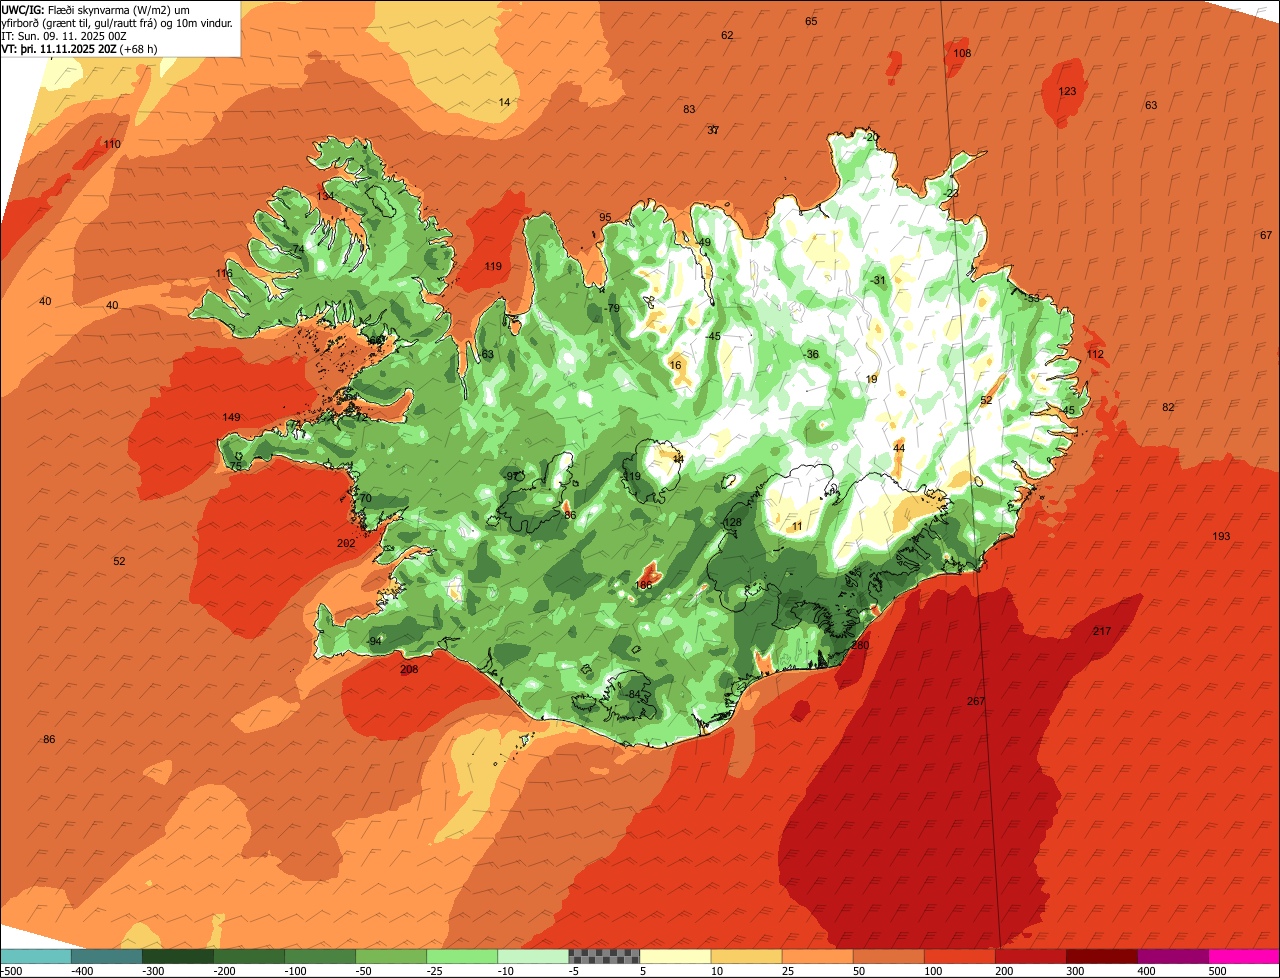This screenshot has height=978, width=1280.
Task: Click the map value 267 south-east of Iceland
Action: pos(976,701)
